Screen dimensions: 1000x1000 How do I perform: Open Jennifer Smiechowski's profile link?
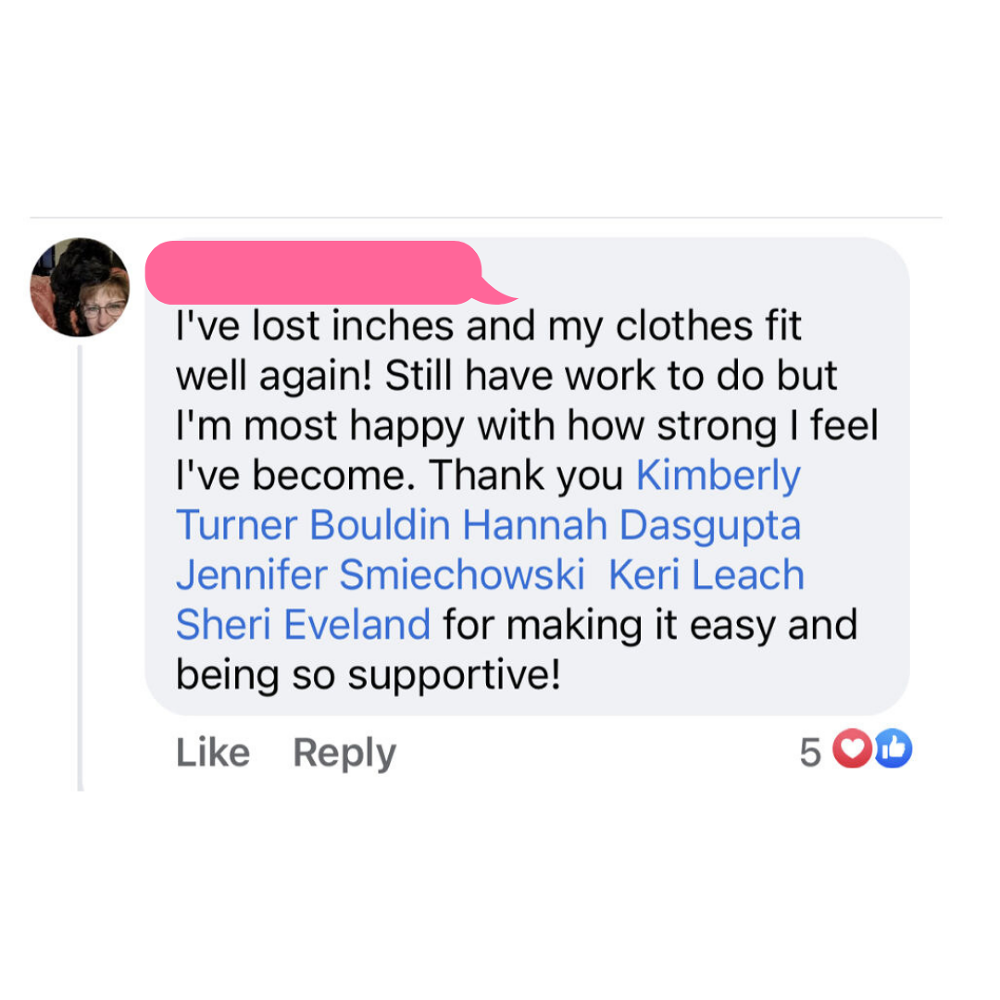pos(380,575)
